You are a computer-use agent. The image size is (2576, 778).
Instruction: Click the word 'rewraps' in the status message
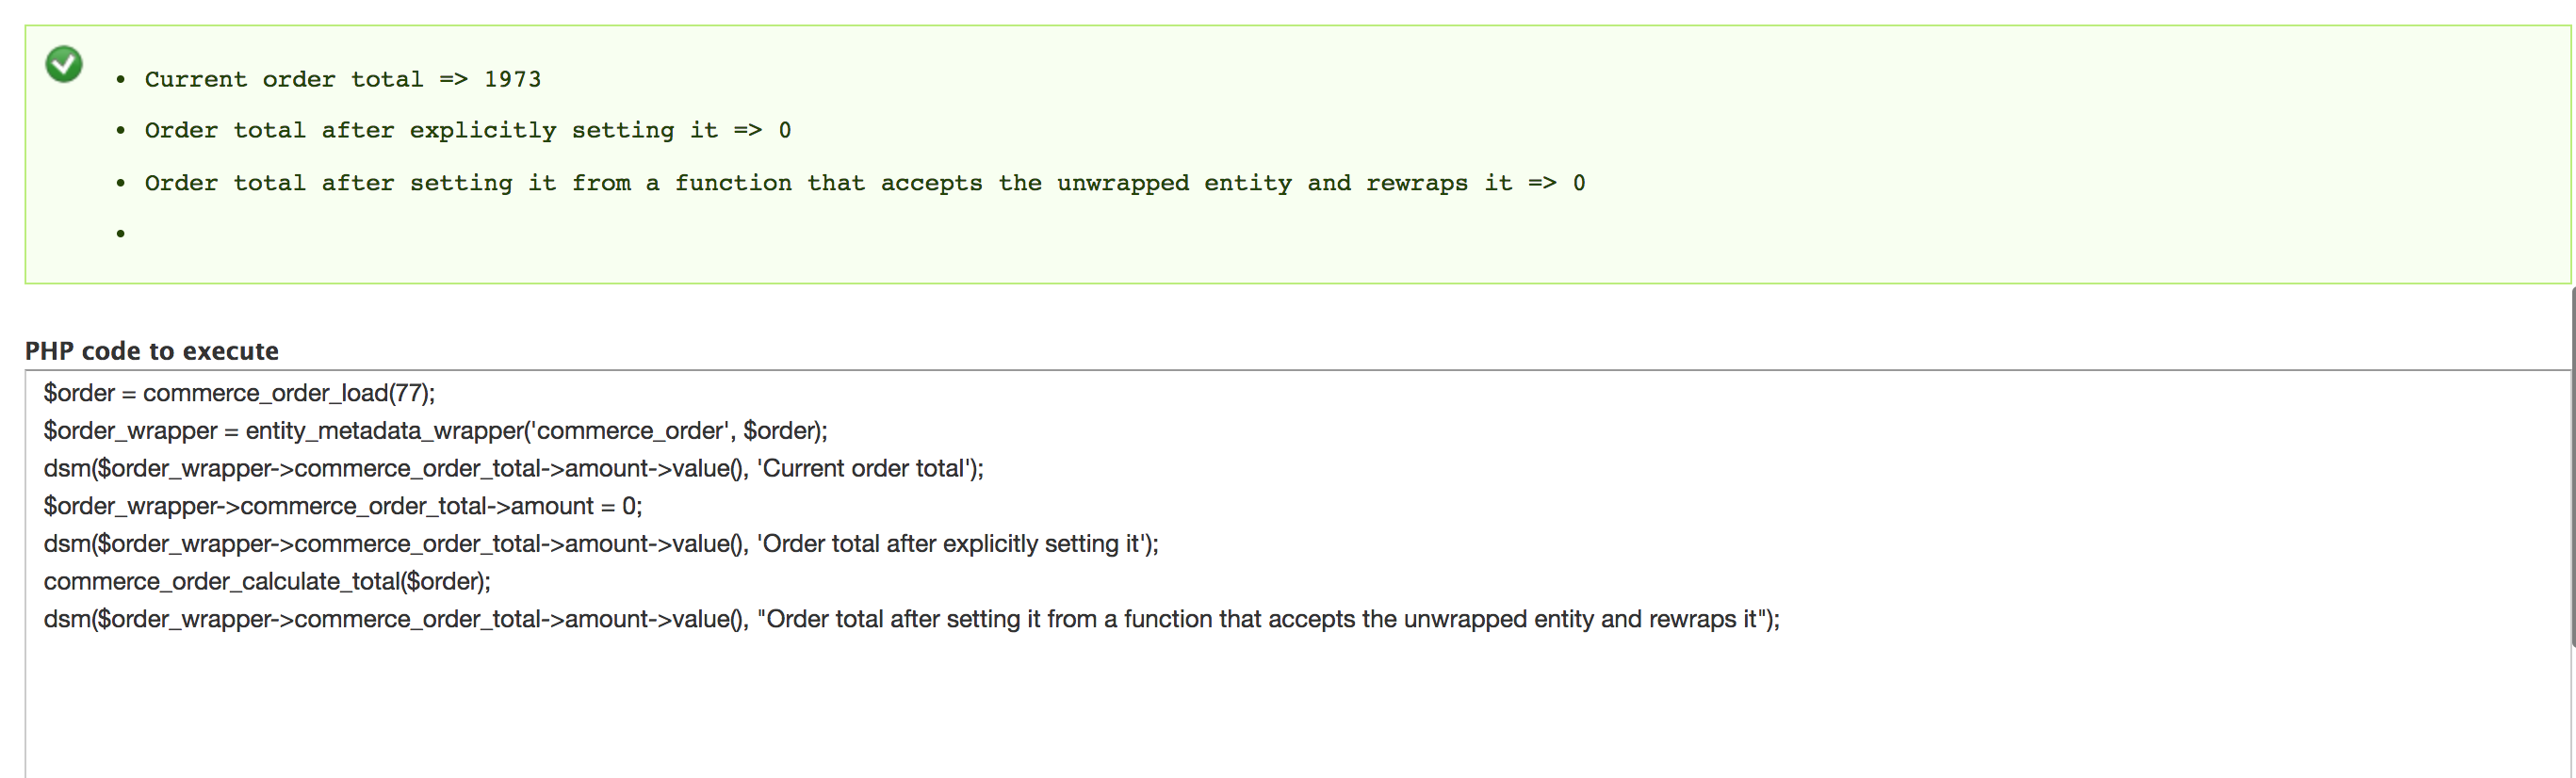point(1416,183)
